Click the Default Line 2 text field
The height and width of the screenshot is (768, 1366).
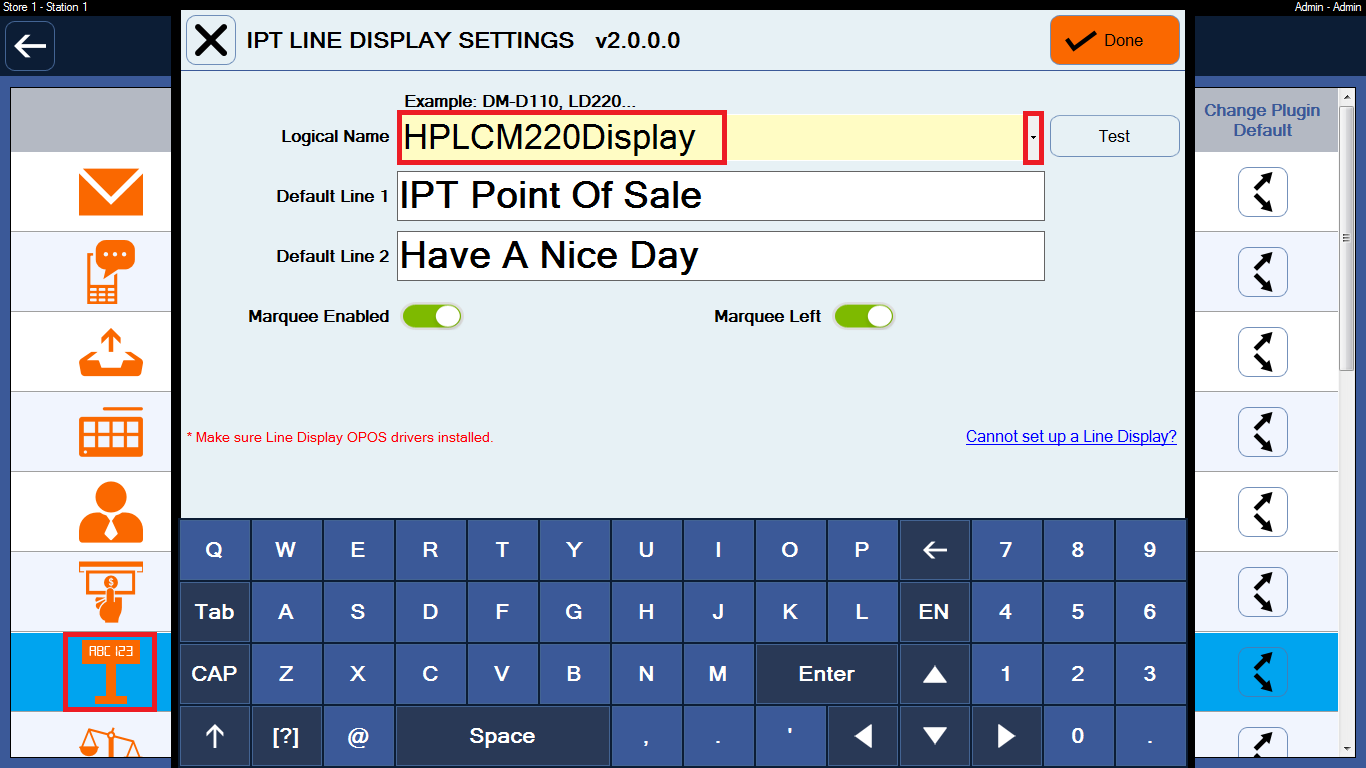pos(721,256)
